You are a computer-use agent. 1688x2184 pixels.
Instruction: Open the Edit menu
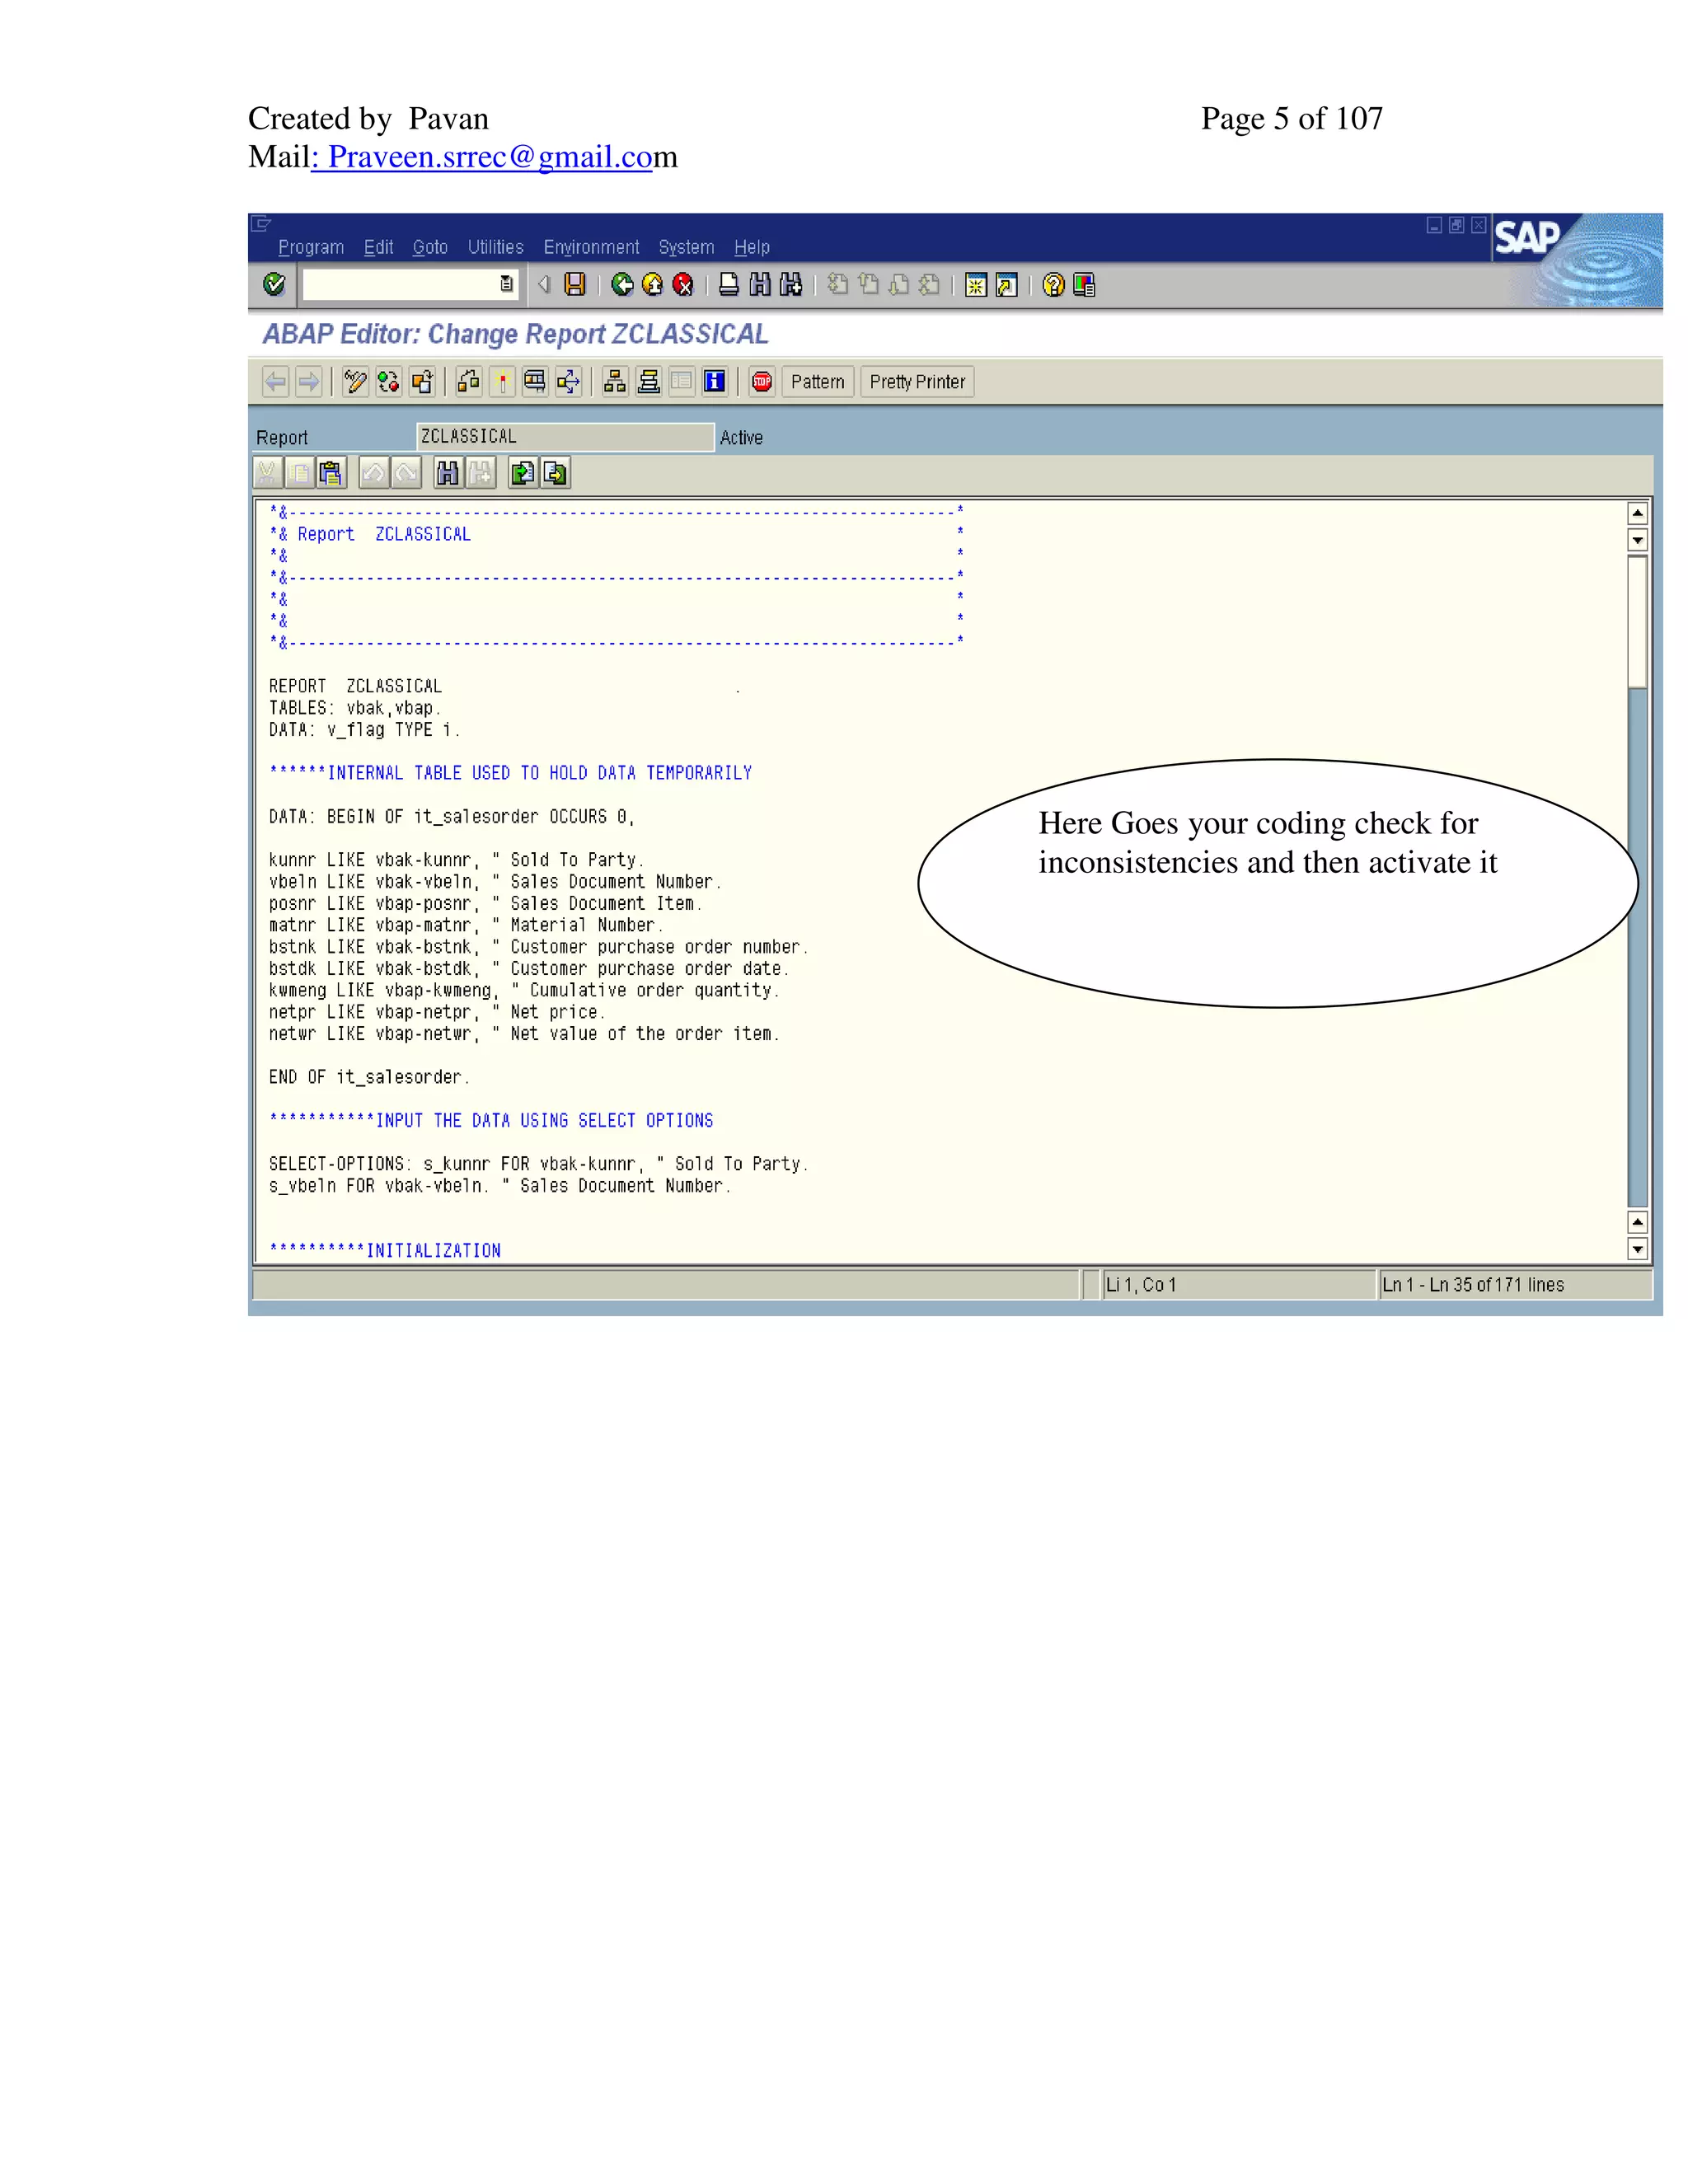[378, 247]
